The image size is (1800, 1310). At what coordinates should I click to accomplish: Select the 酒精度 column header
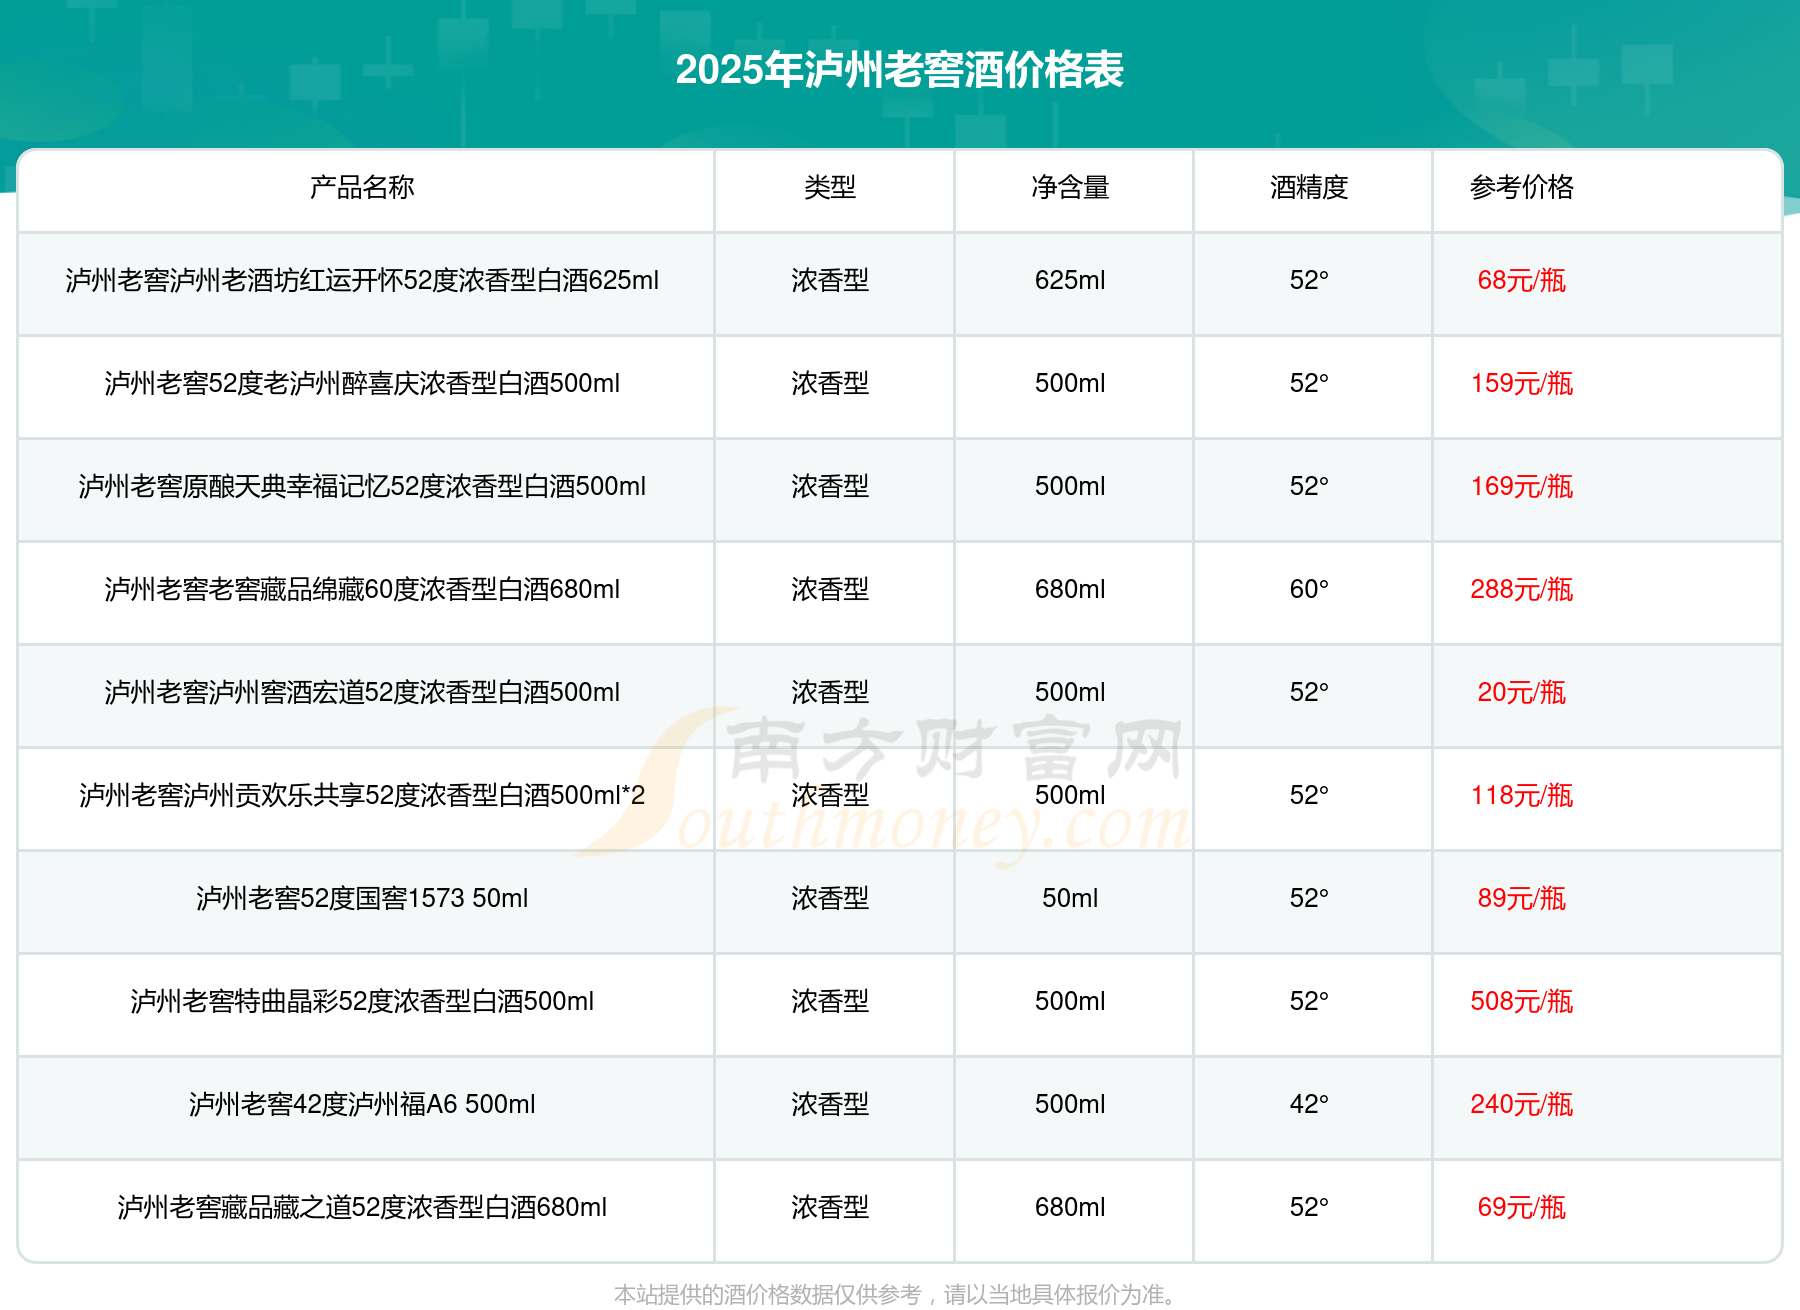1309,187
